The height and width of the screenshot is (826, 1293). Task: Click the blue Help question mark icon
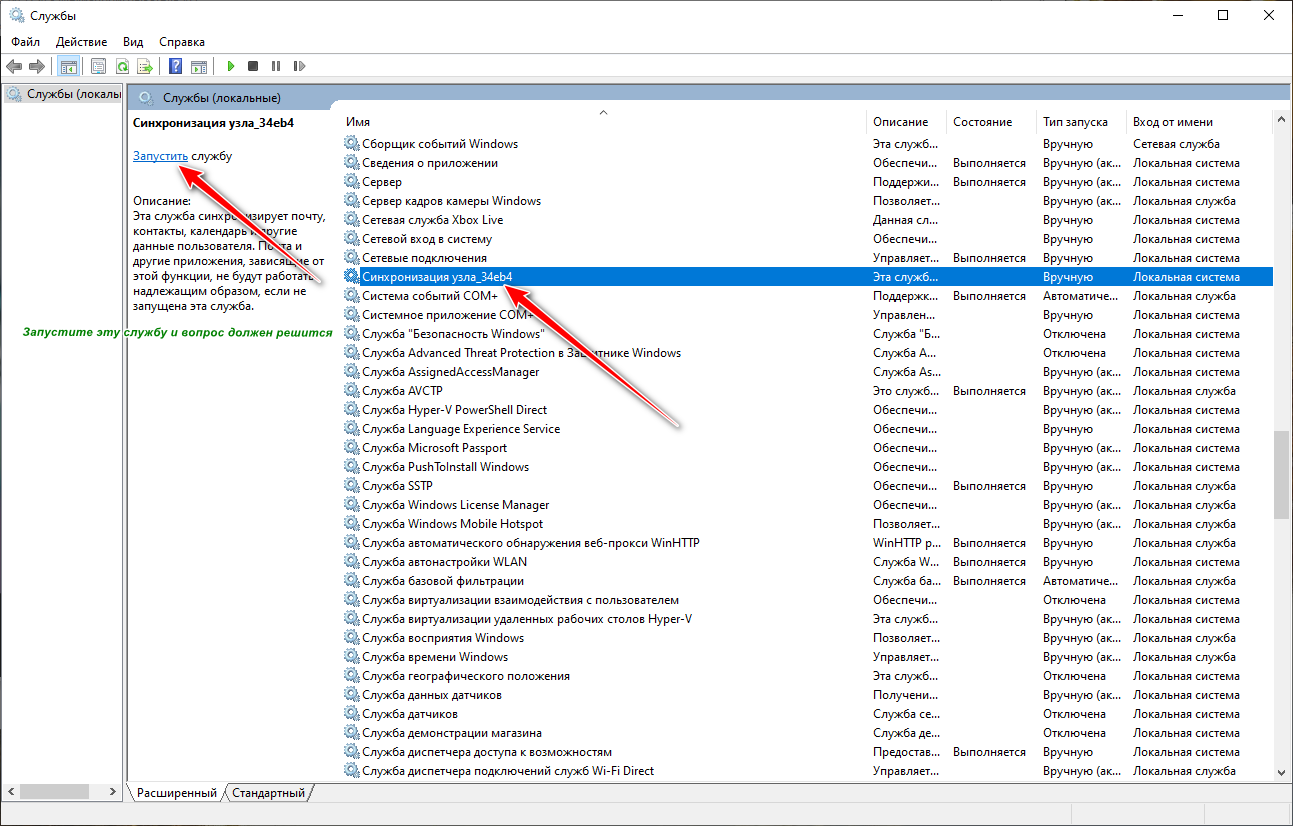click(175, 66)
